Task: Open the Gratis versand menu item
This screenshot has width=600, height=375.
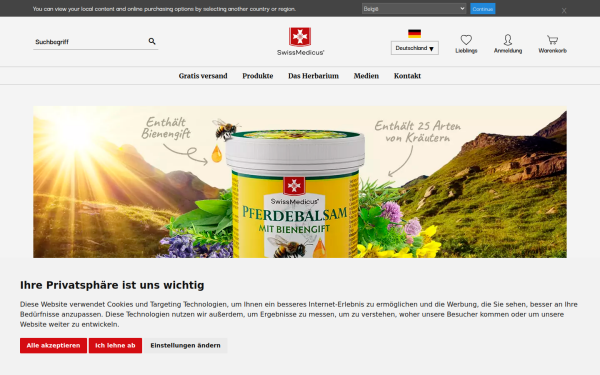Action: point(203,76)
